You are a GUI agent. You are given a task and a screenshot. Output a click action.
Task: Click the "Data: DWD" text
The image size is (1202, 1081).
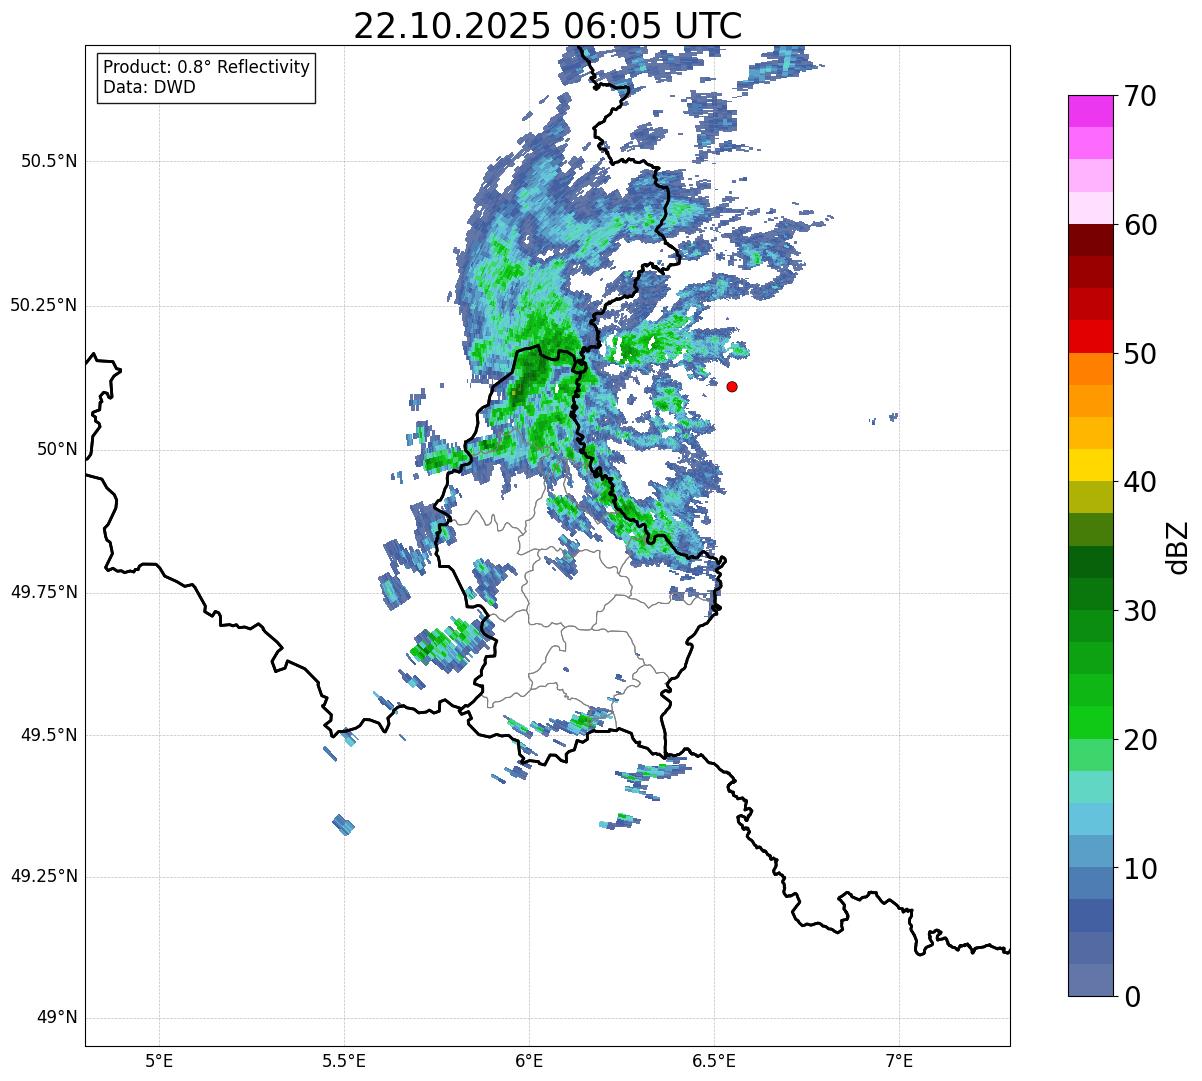pyautogui.click(x=149, y=87)
